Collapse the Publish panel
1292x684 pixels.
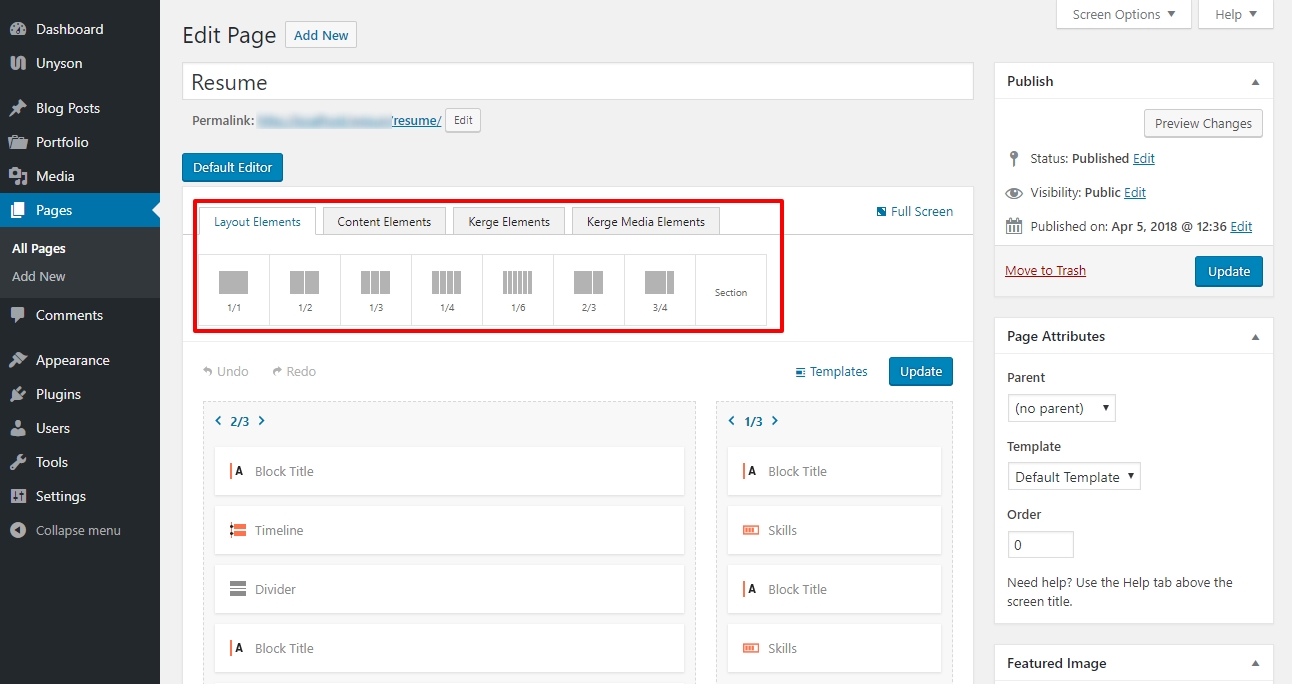tap(1255, 82)
